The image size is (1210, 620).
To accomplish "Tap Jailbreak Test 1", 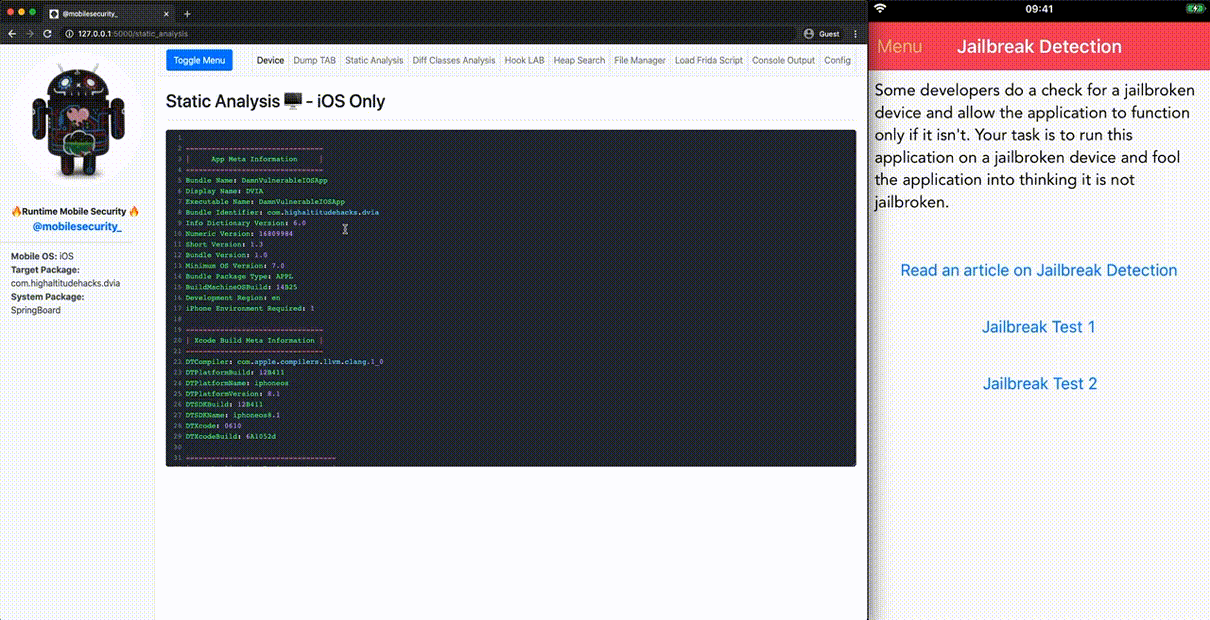I will coord(1038,327).
